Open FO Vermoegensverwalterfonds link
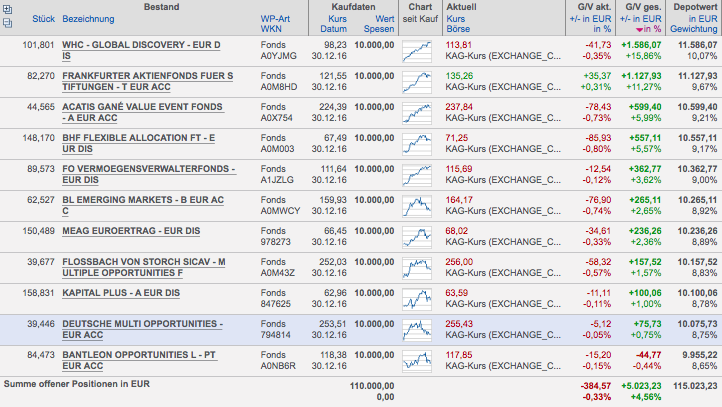Image resolution: width=722 pixels, height=407 pixels. (149, 174)
